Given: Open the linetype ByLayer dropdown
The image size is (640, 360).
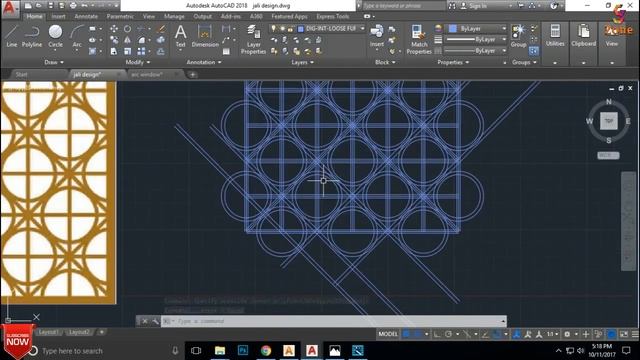Looking at the screenshot, I should click(x=476, y=51).
